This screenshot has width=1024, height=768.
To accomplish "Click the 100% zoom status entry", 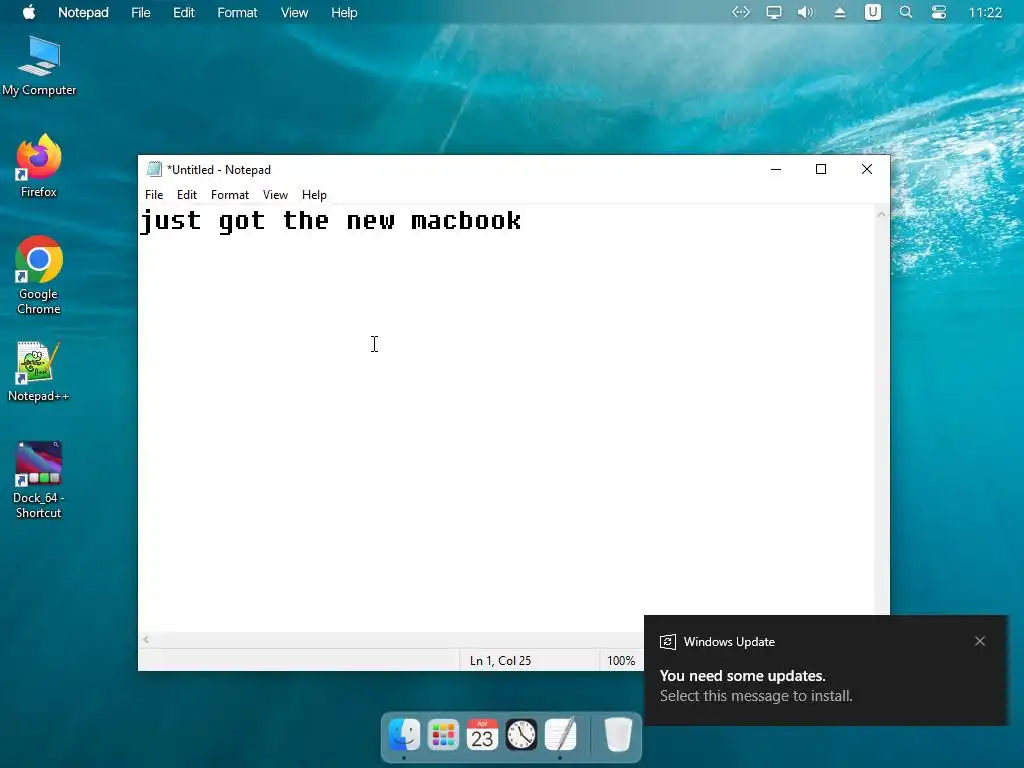I will 621,661.
